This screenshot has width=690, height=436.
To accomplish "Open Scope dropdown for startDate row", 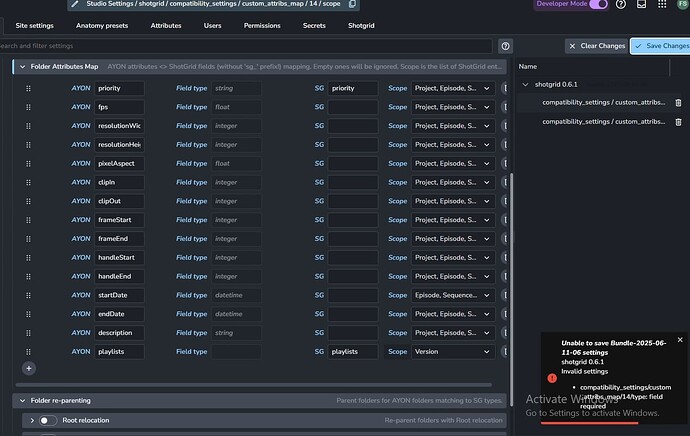I will 453,295.
